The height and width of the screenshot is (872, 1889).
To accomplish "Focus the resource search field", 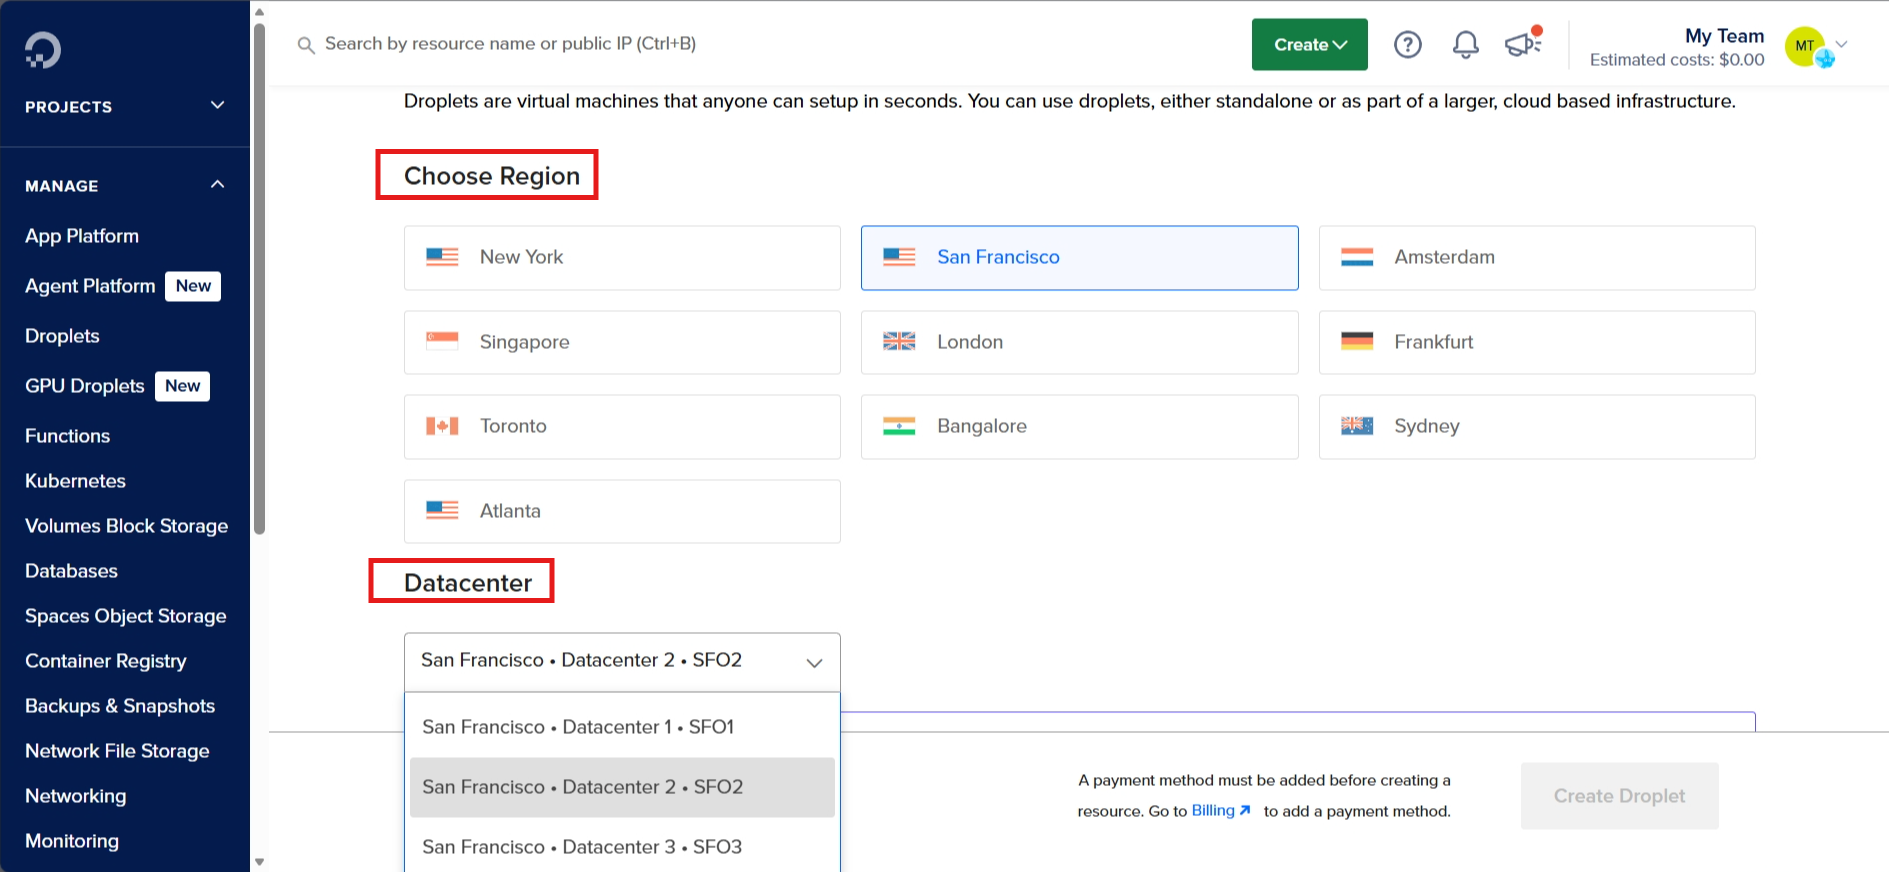I will [x=510, y=44].
